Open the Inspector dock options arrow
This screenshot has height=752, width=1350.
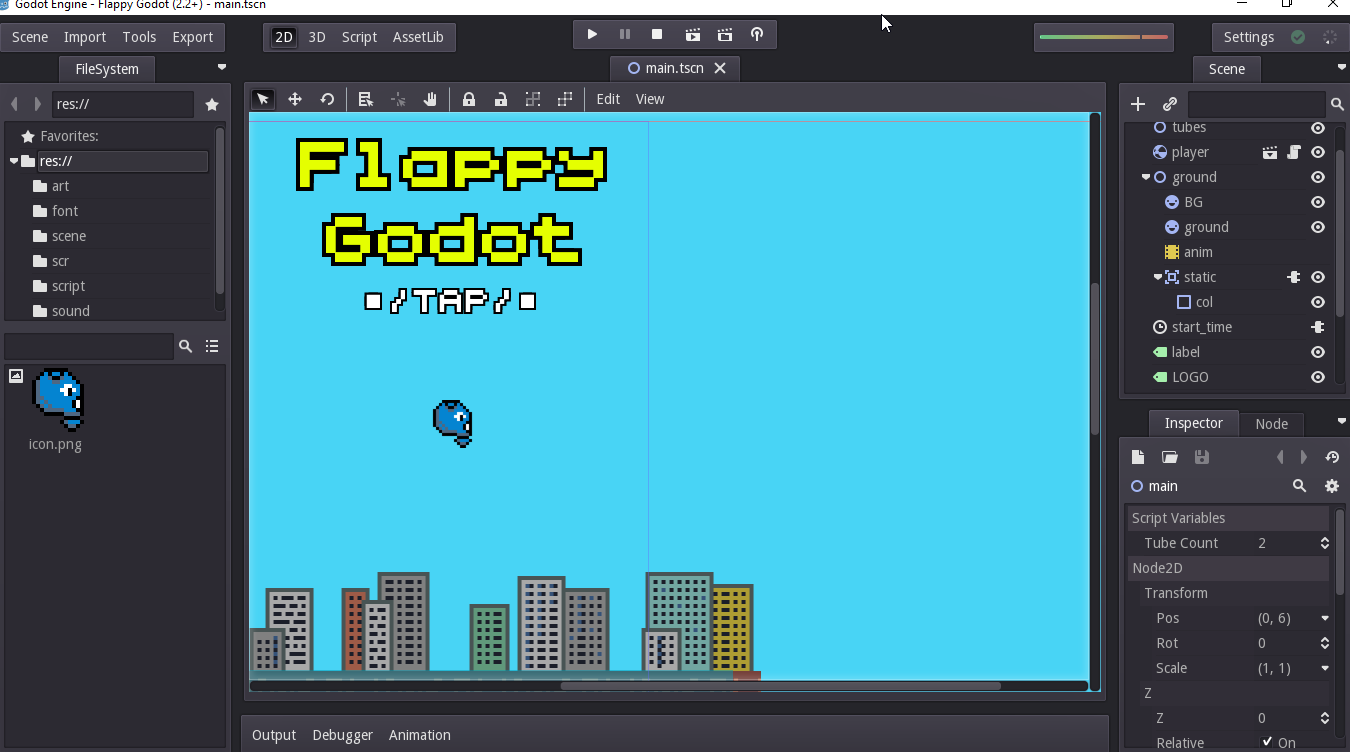point(1342,421)
